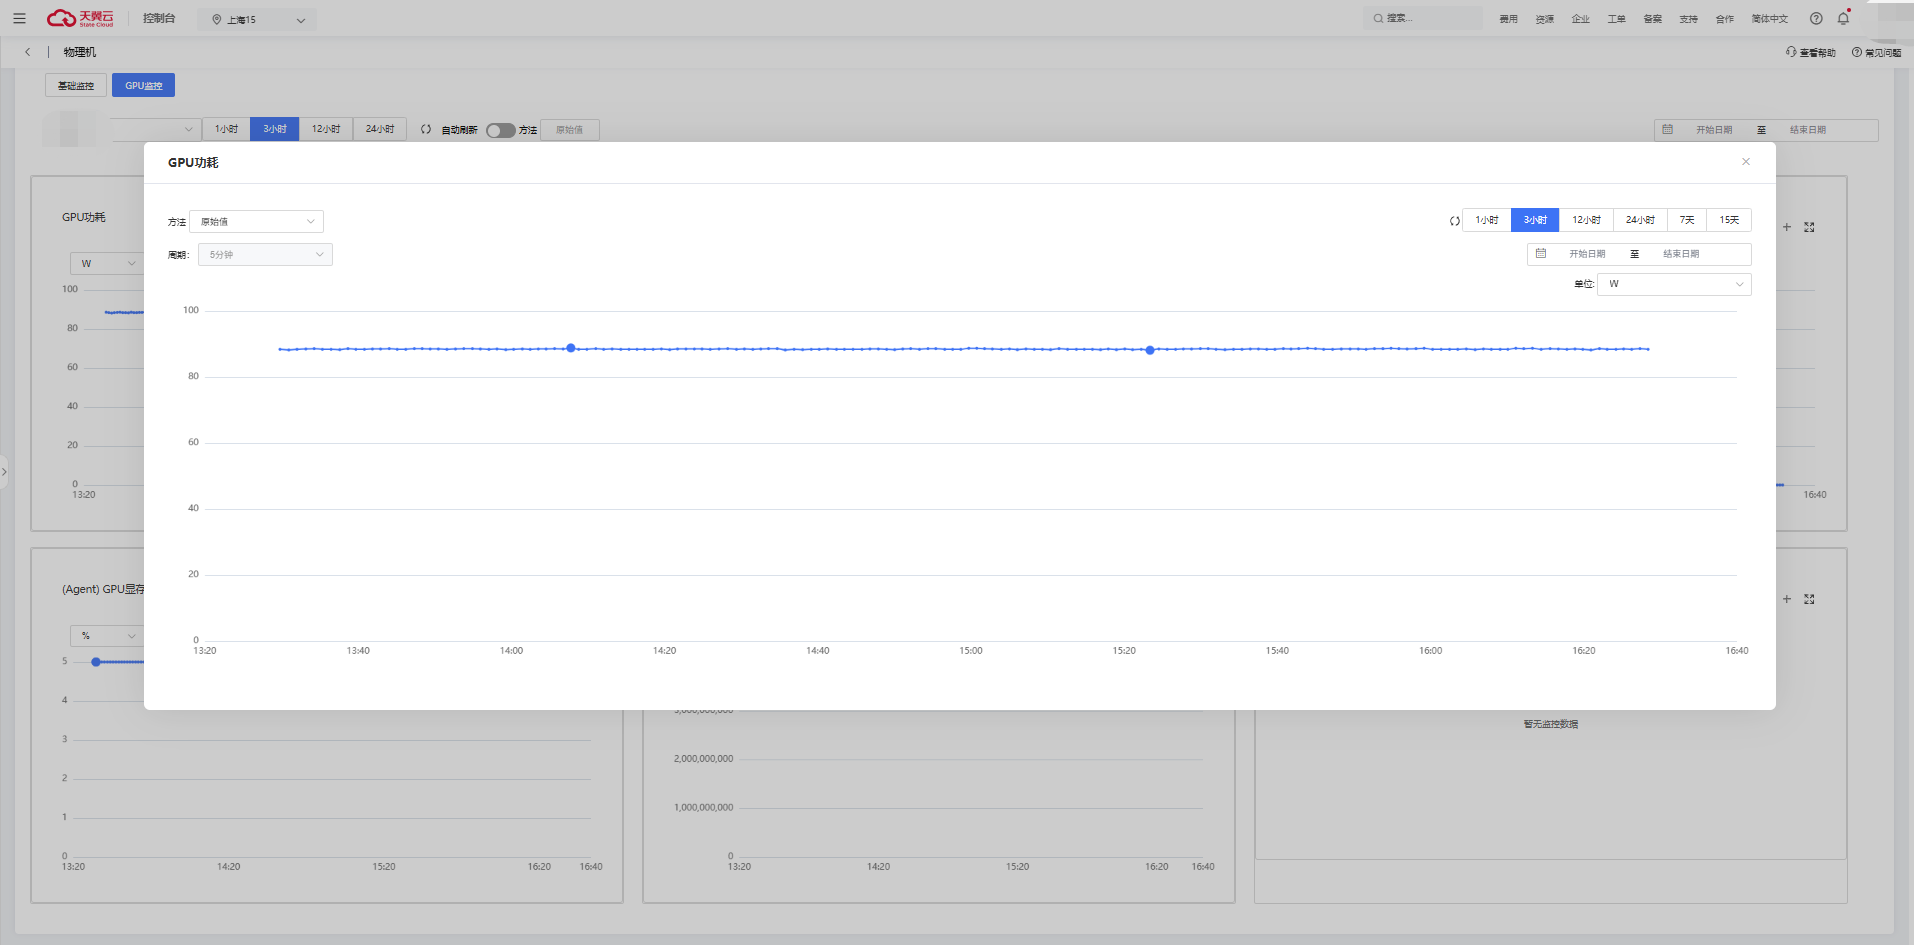Open the 资源 menu

[1544, 19]
